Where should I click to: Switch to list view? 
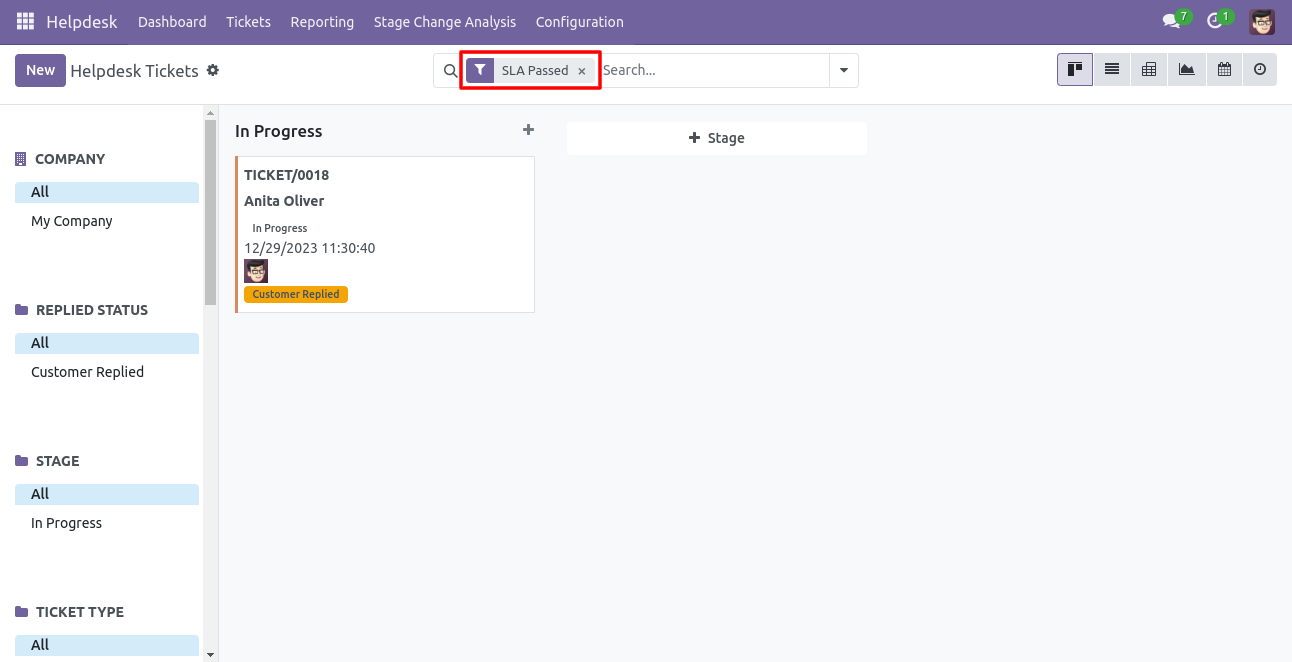tap(1111, 69)
